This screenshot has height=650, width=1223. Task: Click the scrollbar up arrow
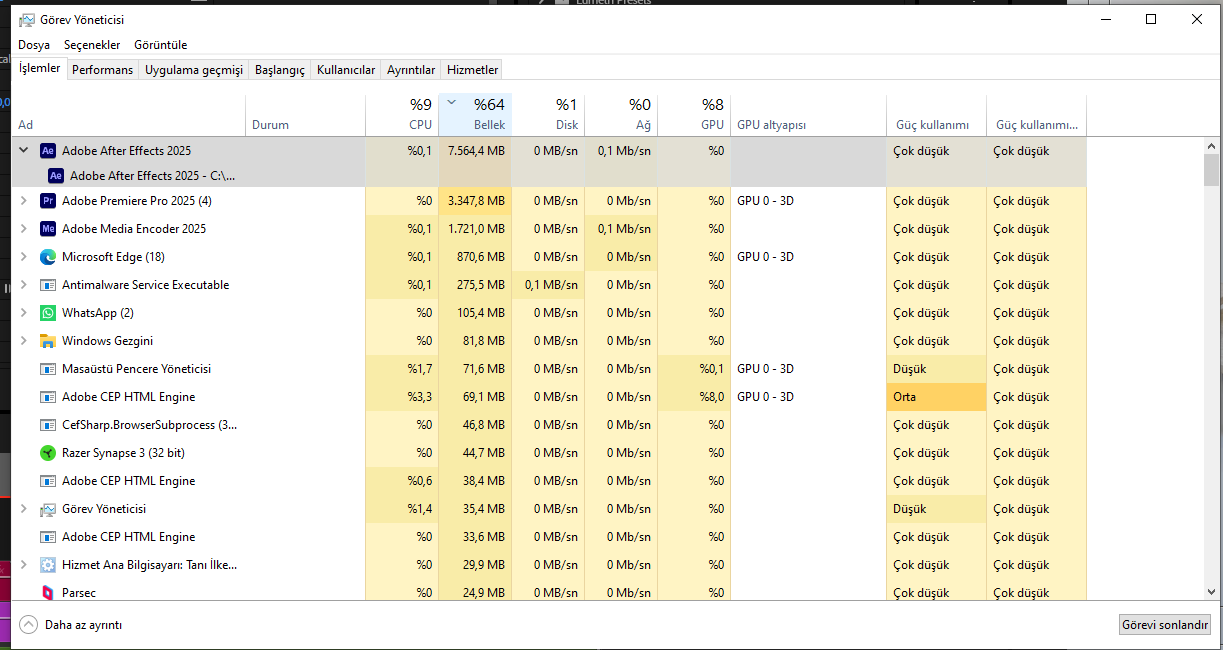tap(1212, 146)
